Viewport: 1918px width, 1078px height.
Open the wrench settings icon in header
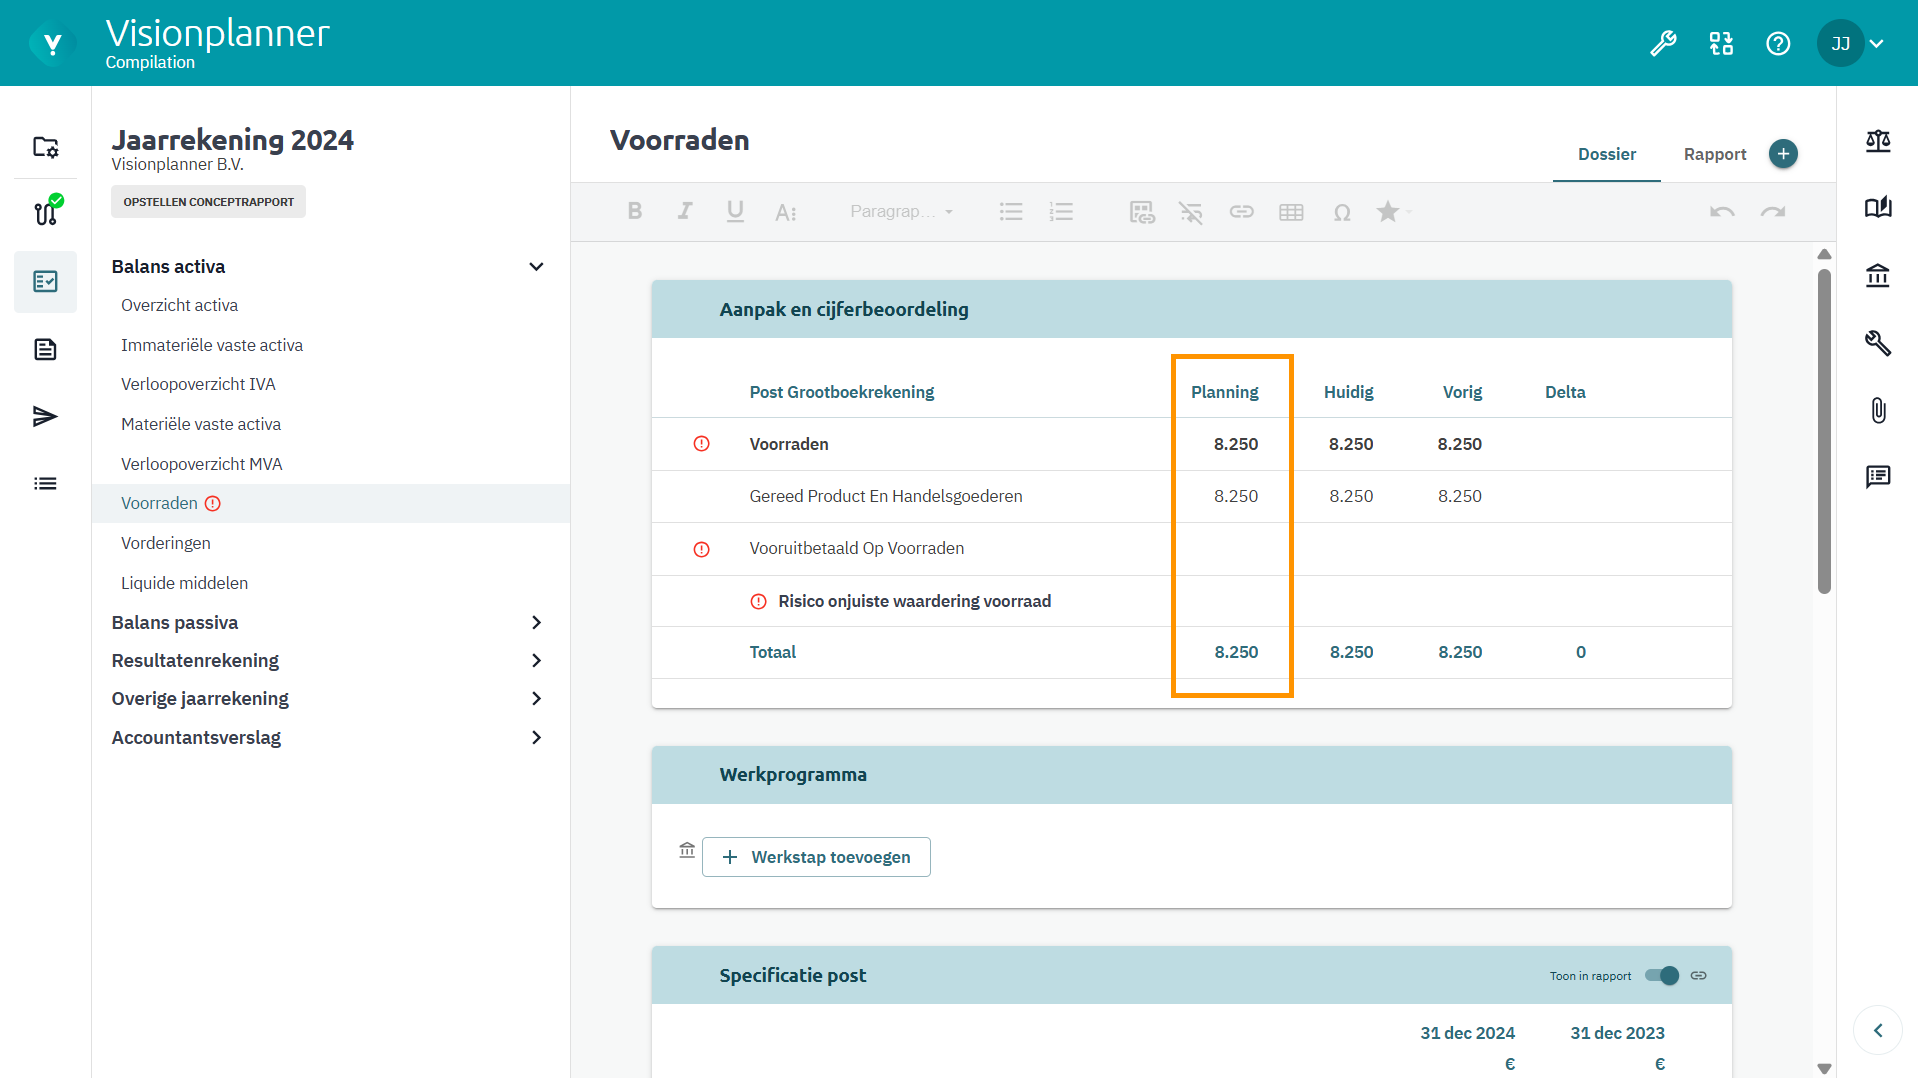coord(1663,44)
